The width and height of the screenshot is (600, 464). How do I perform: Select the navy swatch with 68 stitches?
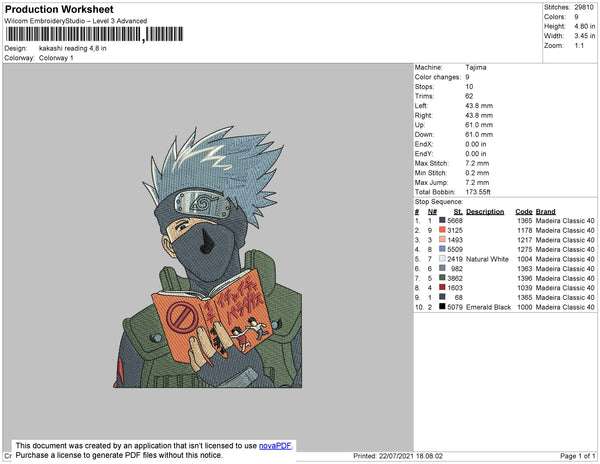(x=442, y=297)
